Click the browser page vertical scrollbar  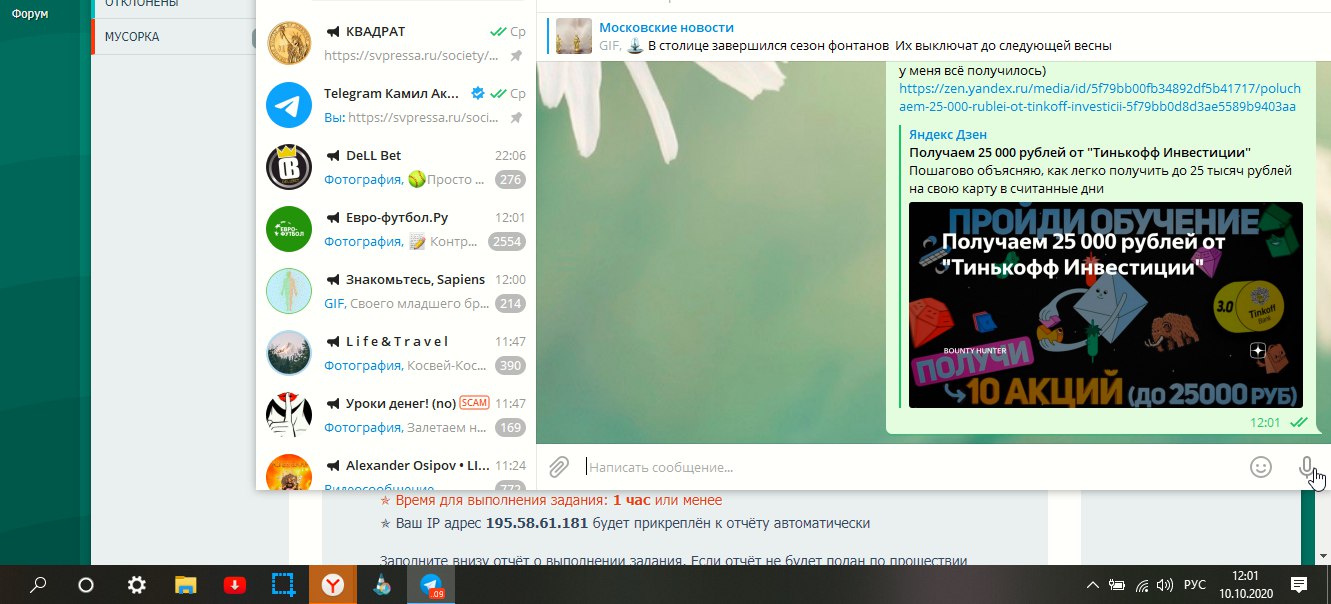pyautogui.click(x=1325, y=527)
